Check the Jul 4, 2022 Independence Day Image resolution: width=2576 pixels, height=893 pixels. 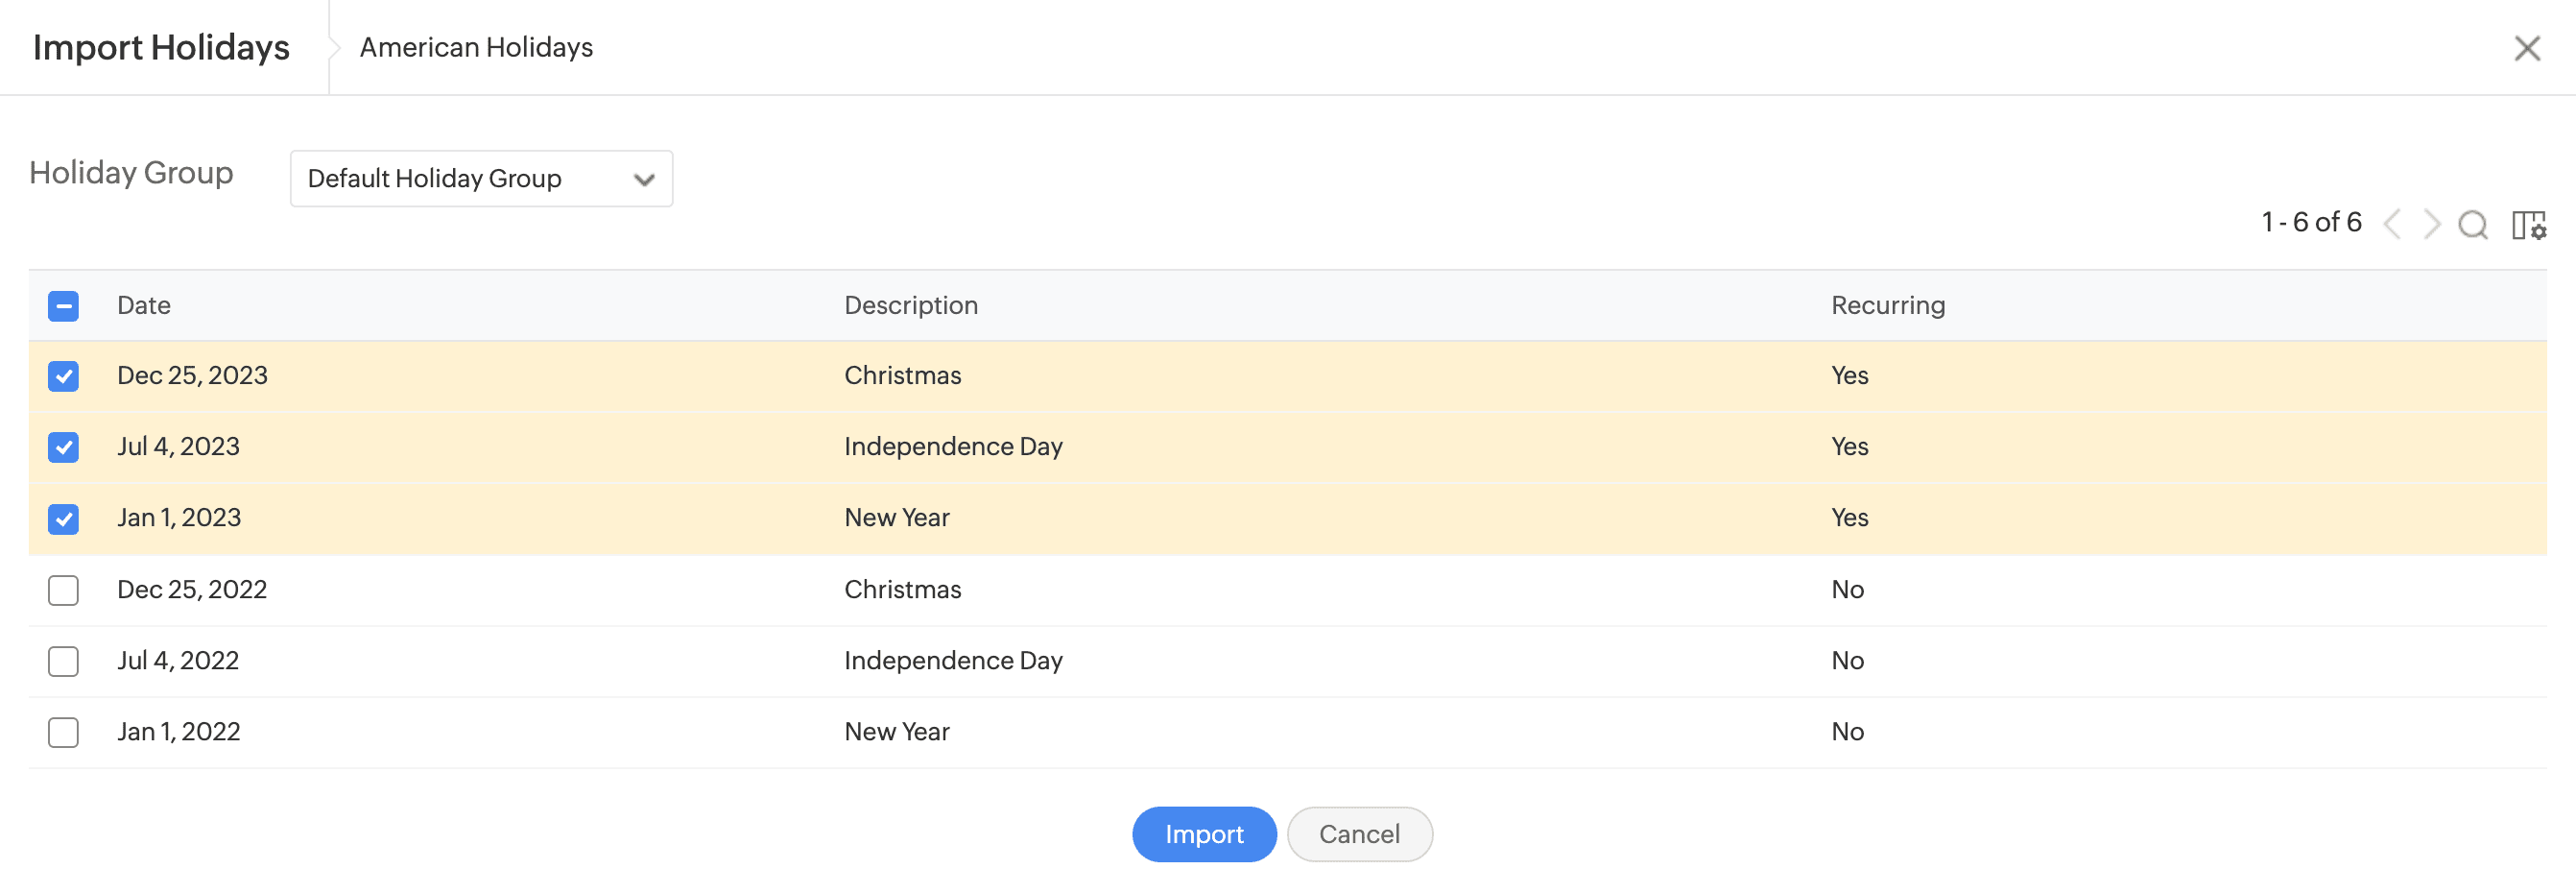pos(63,661)
